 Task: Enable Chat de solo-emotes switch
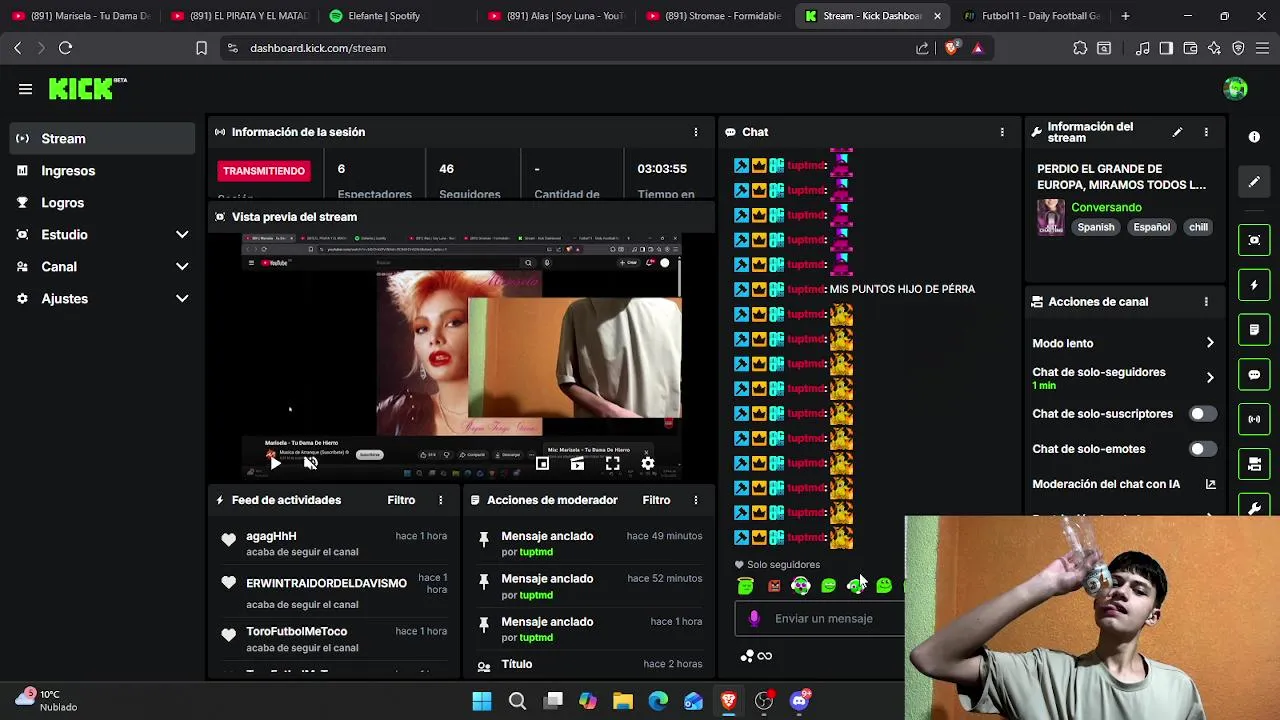click(x=1202, y=449)
